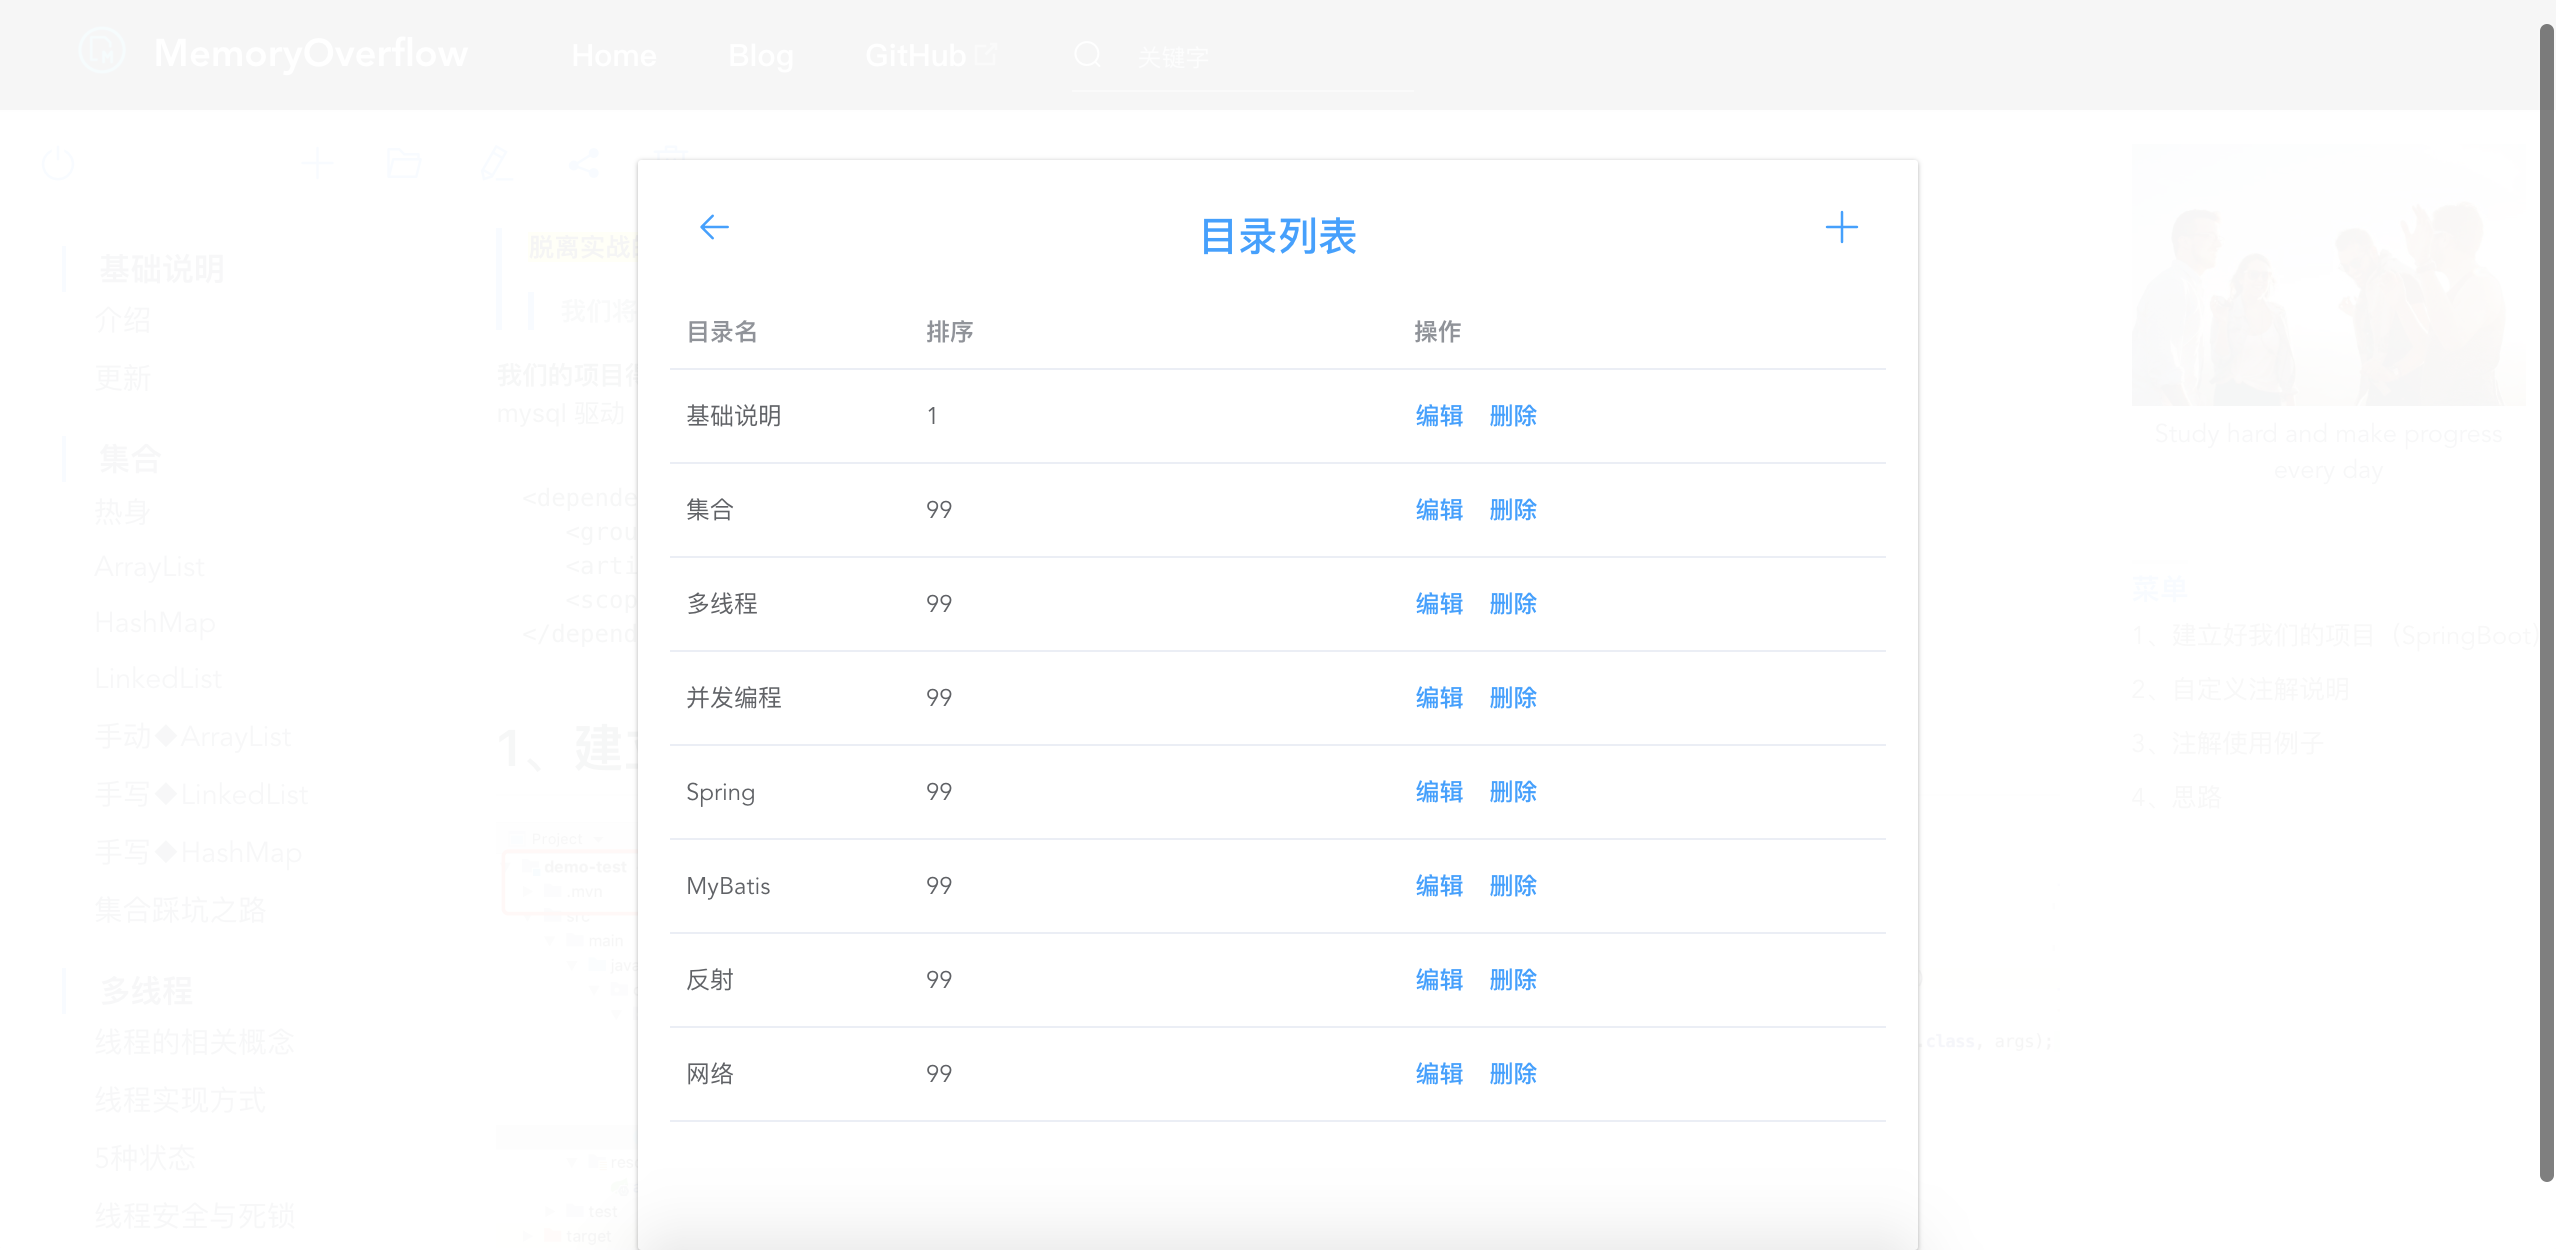The height and width of the screenshot is (1250, 2556).
Task: Add a new directory with the plus icon
Action: pyautogui.click(x=1841, y=228)
